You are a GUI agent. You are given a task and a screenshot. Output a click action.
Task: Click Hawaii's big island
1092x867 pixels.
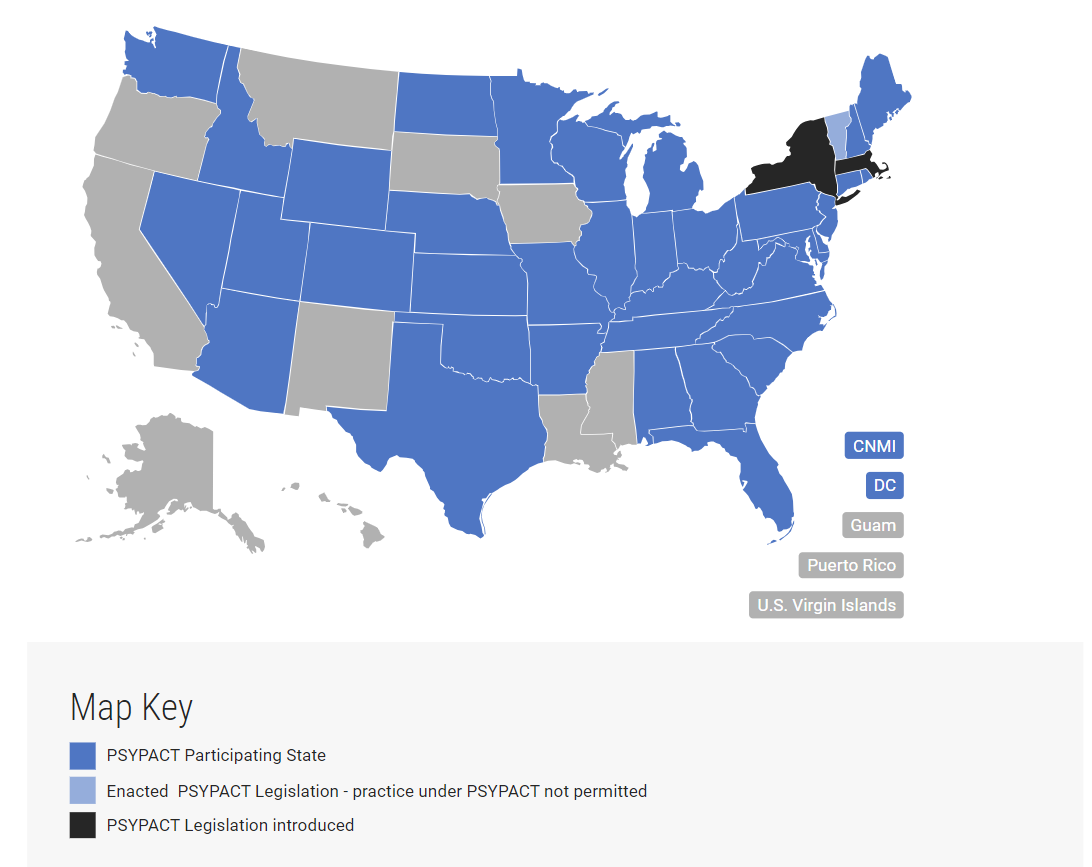371,534
